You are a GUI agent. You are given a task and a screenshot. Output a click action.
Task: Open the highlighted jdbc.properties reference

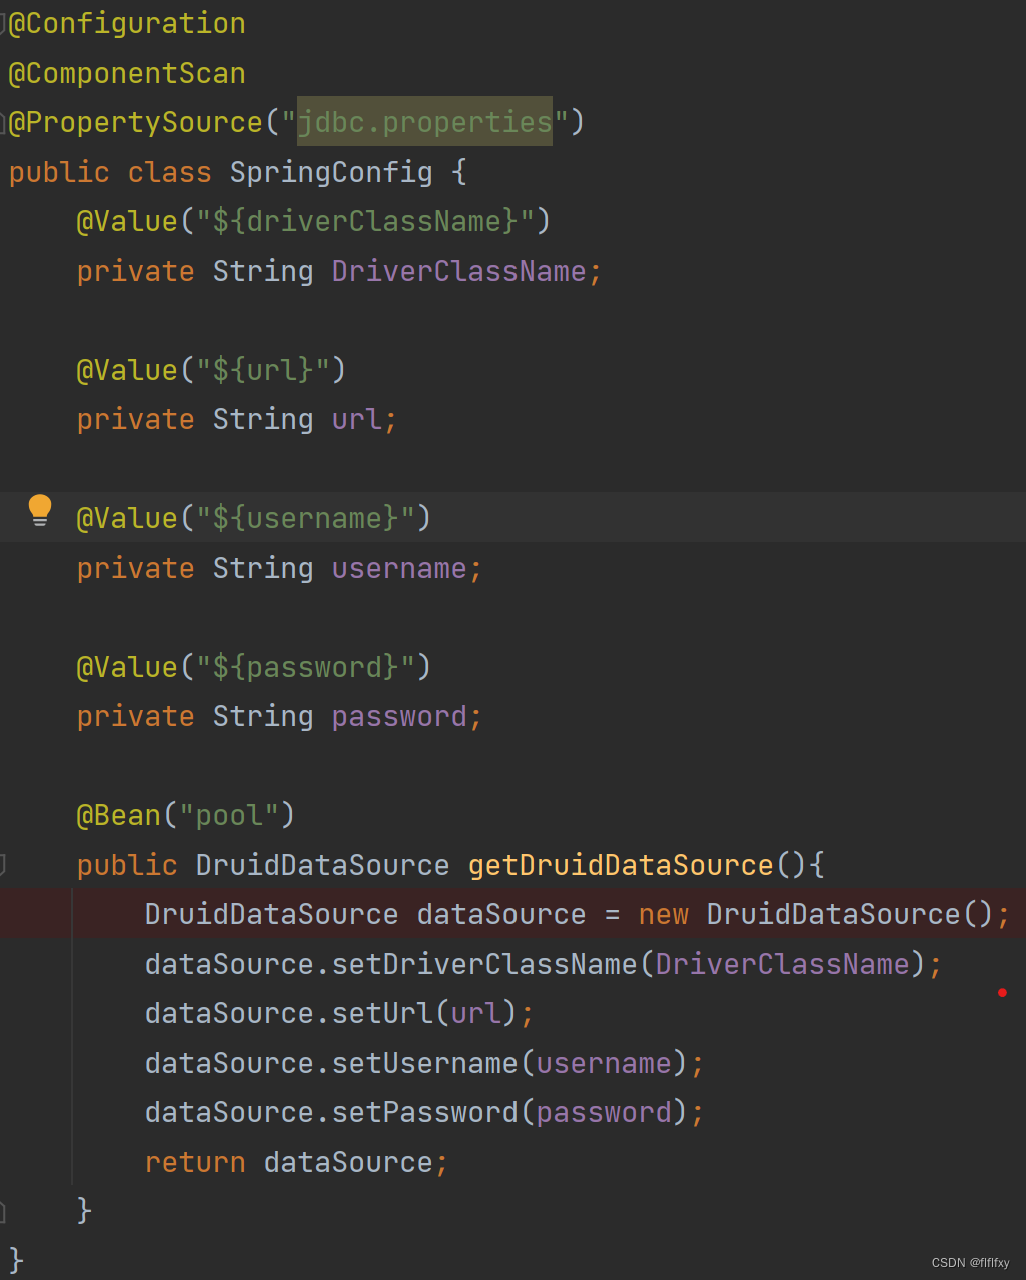424,122
